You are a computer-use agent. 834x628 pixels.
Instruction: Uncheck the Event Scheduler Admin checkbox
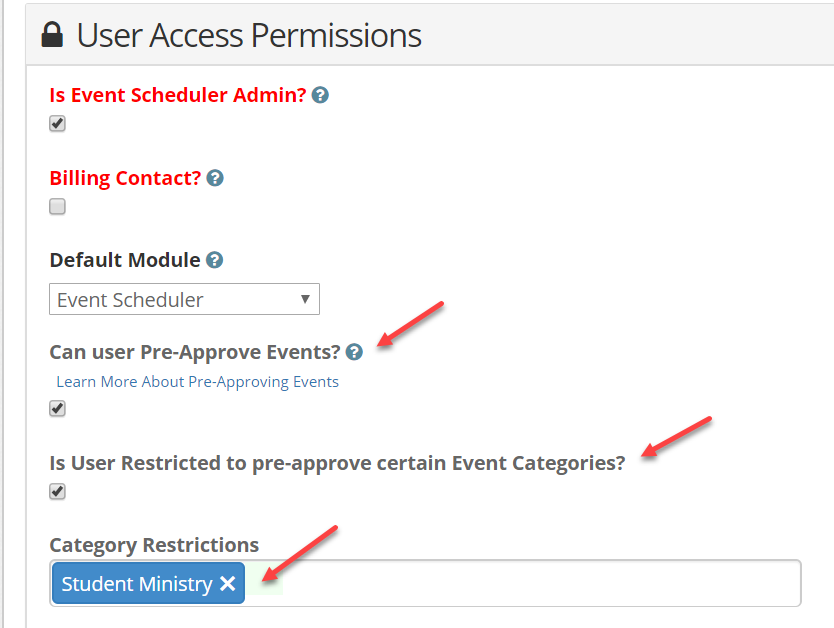pos(57,123)
